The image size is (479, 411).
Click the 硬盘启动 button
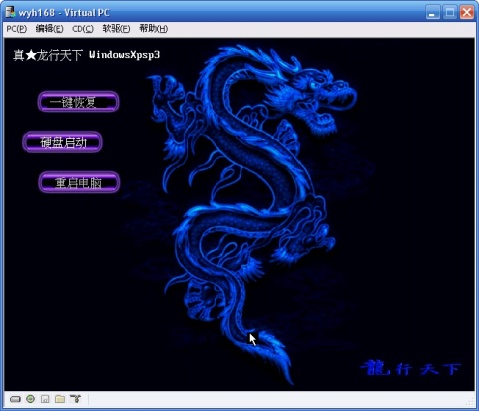coord(62,142)
